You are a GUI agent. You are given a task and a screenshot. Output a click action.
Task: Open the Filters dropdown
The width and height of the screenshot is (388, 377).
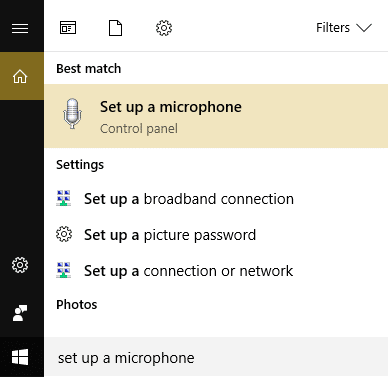tap(344, 28)
